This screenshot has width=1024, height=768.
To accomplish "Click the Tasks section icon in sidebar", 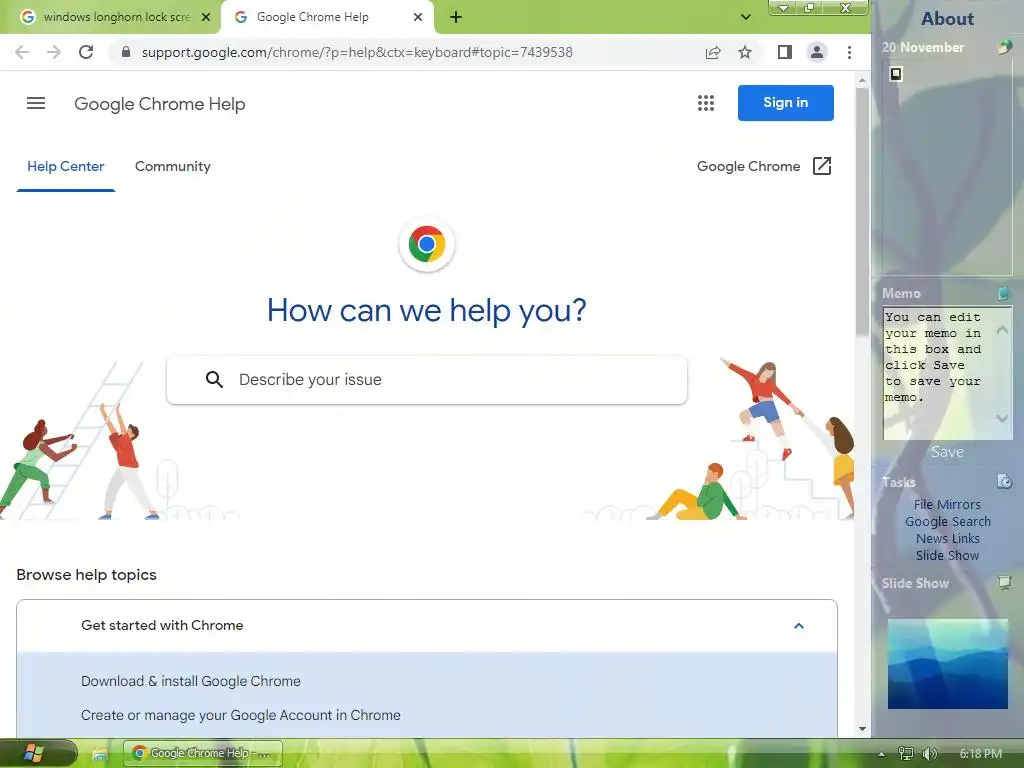I will coord(1004,482).
